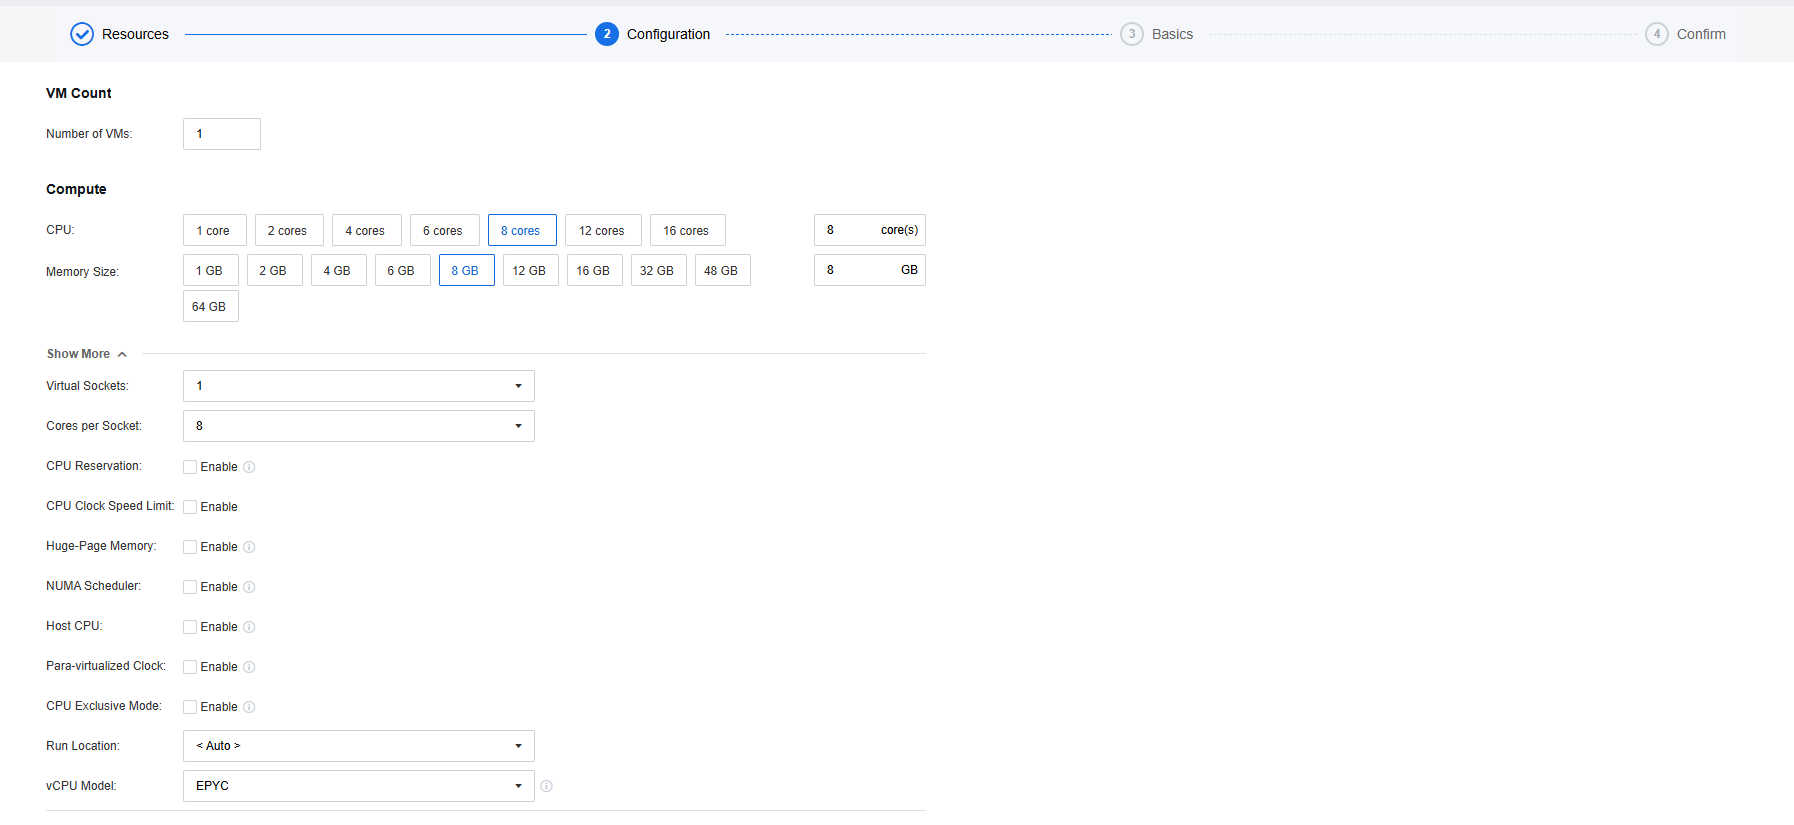
Task: Click the Configuration step number 2 icon
Action: (x=607, y=34)
